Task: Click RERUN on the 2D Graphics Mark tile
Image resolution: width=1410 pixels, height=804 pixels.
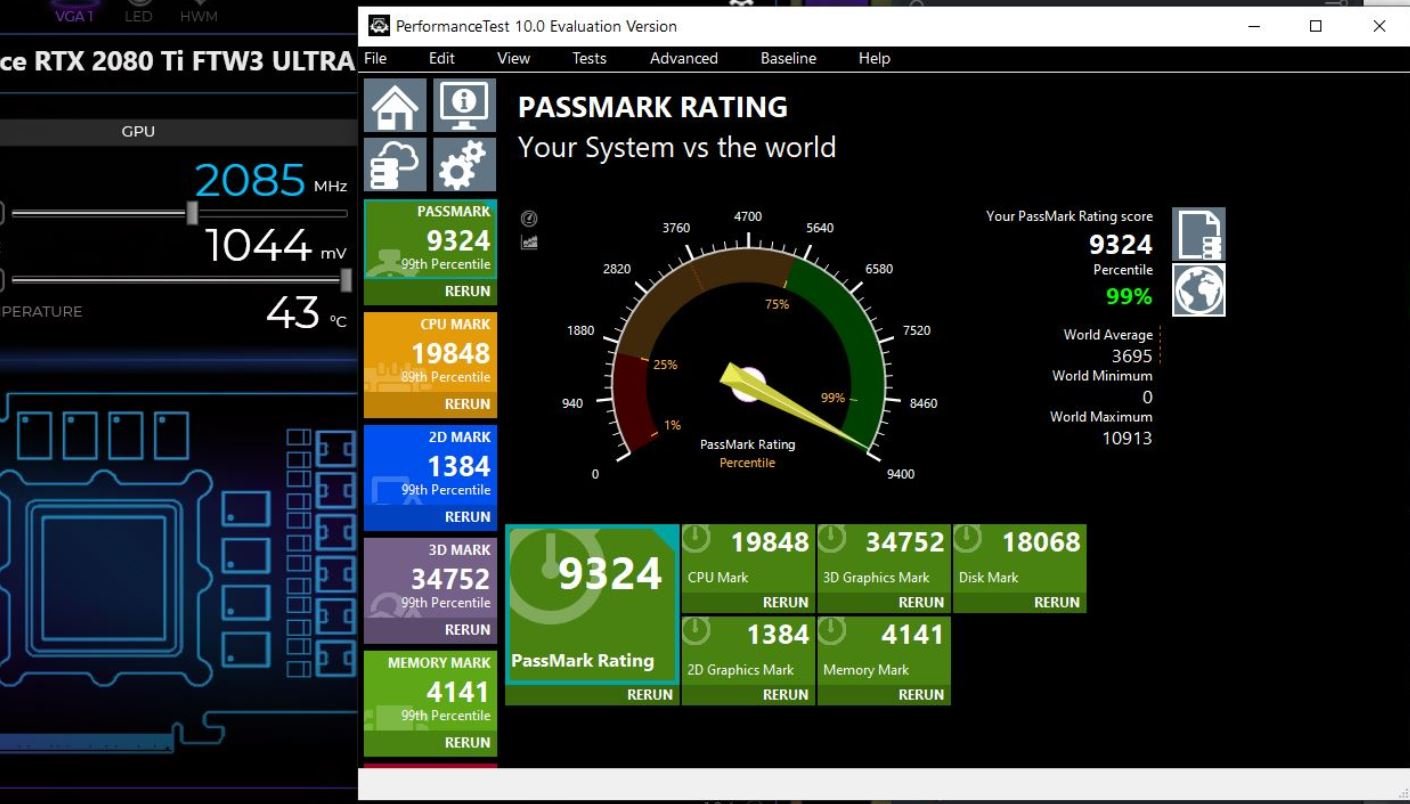Action: (785, 695)
